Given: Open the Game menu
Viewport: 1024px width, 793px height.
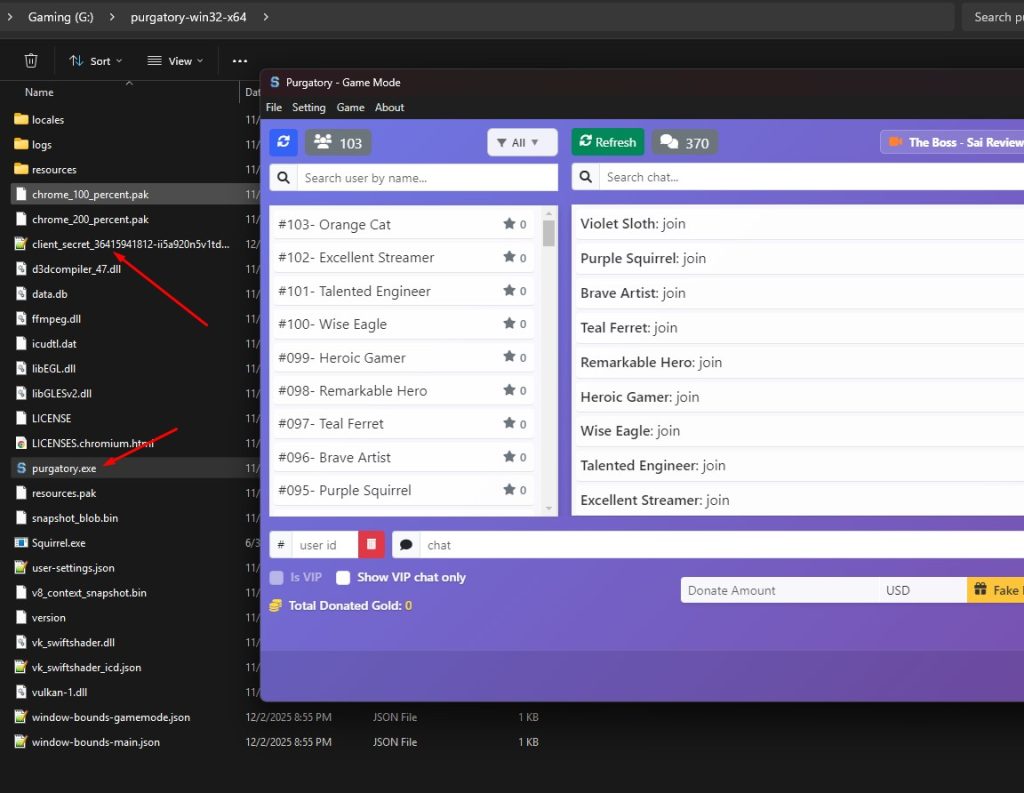Looking at the screenshot, I should click(x=350, y=107).
